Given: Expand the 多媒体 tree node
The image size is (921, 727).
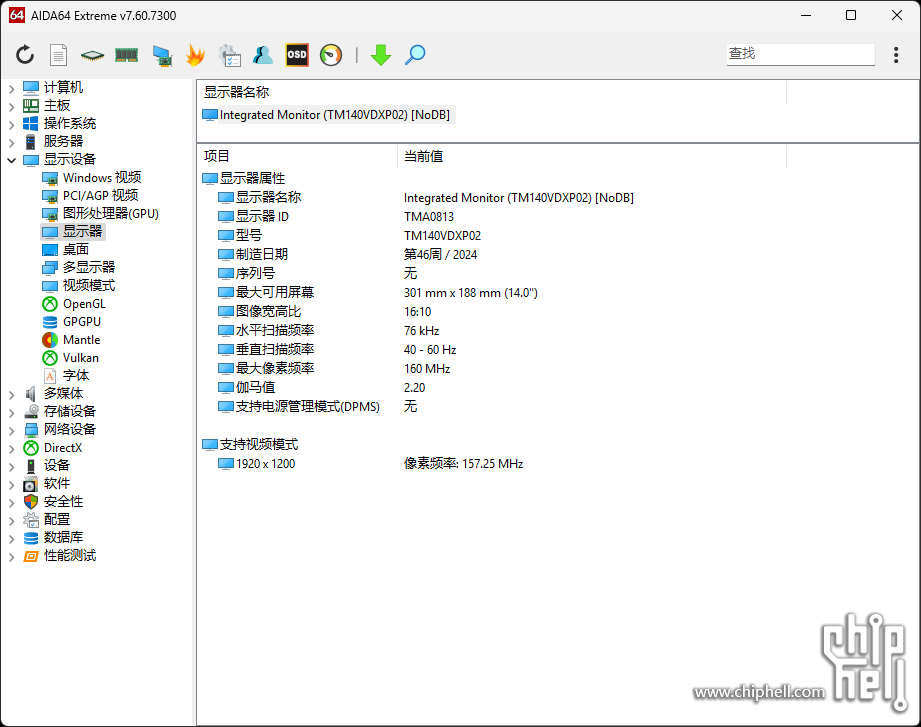Looking at the screenshot, I should [12, 395].
